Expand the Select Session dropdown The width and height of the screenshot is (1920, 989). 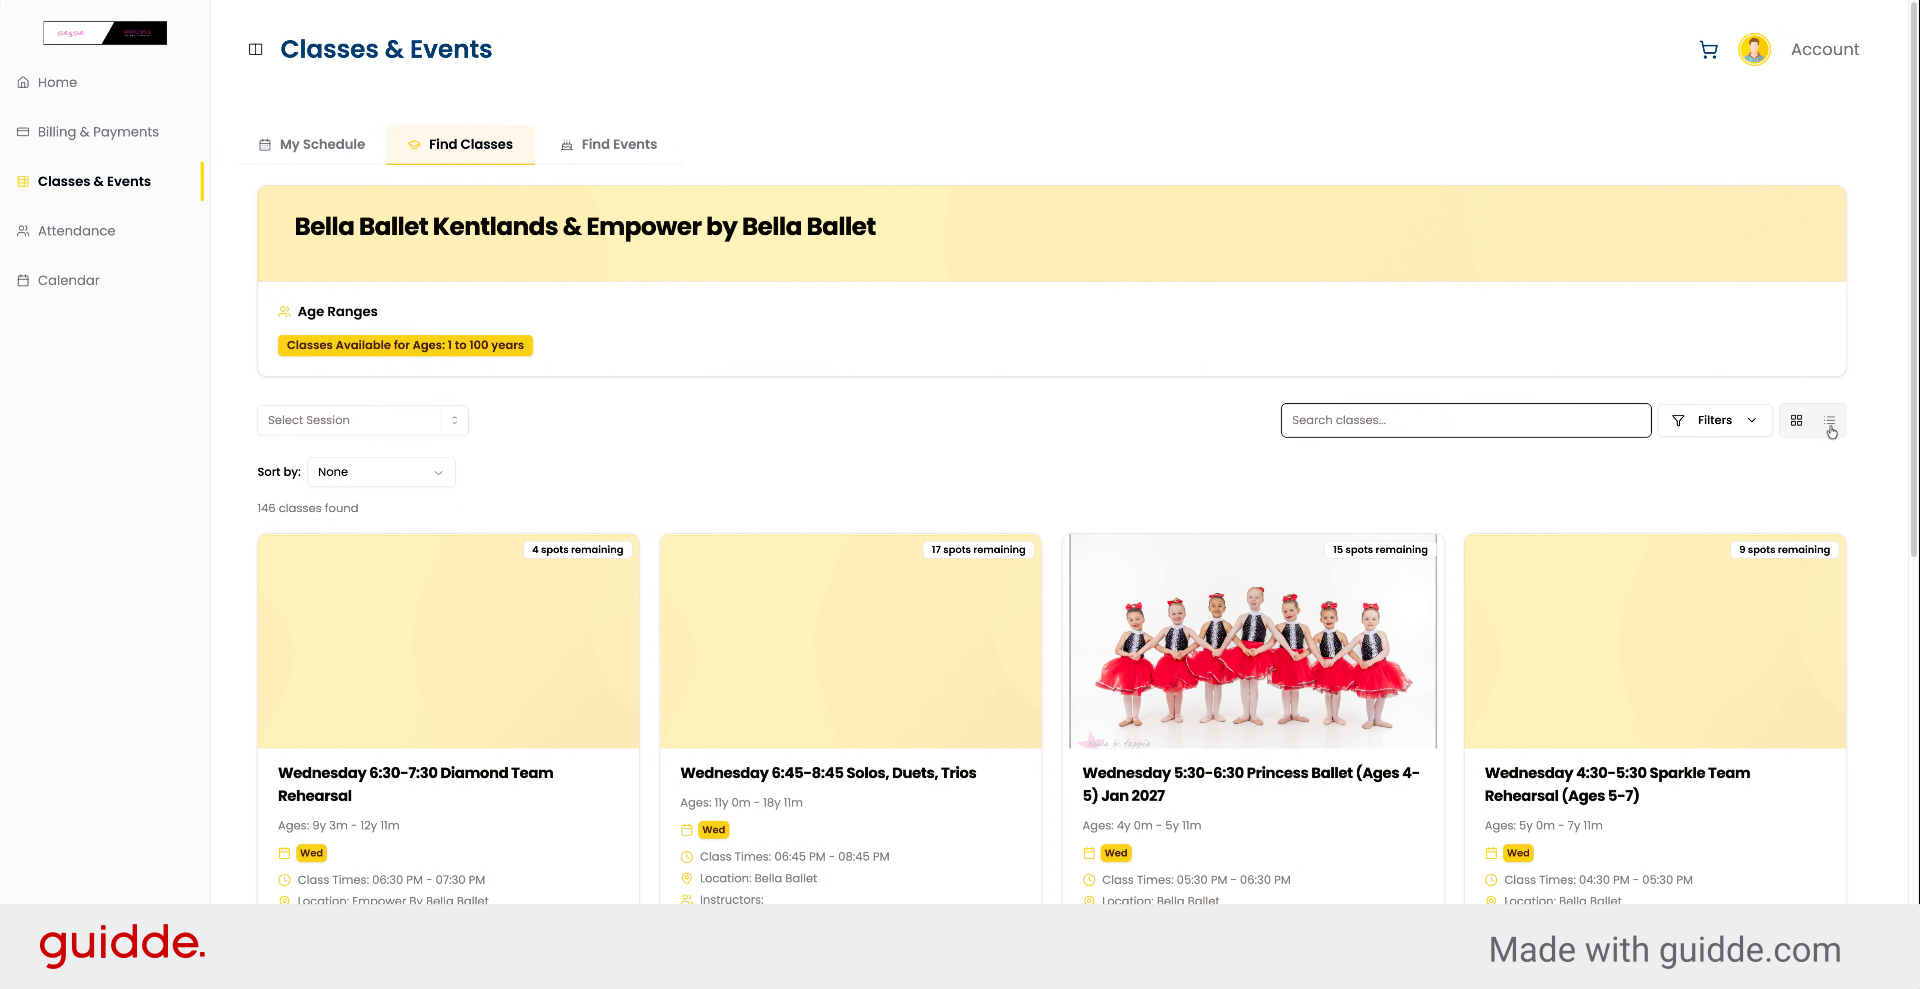click(x=363, y=421)
